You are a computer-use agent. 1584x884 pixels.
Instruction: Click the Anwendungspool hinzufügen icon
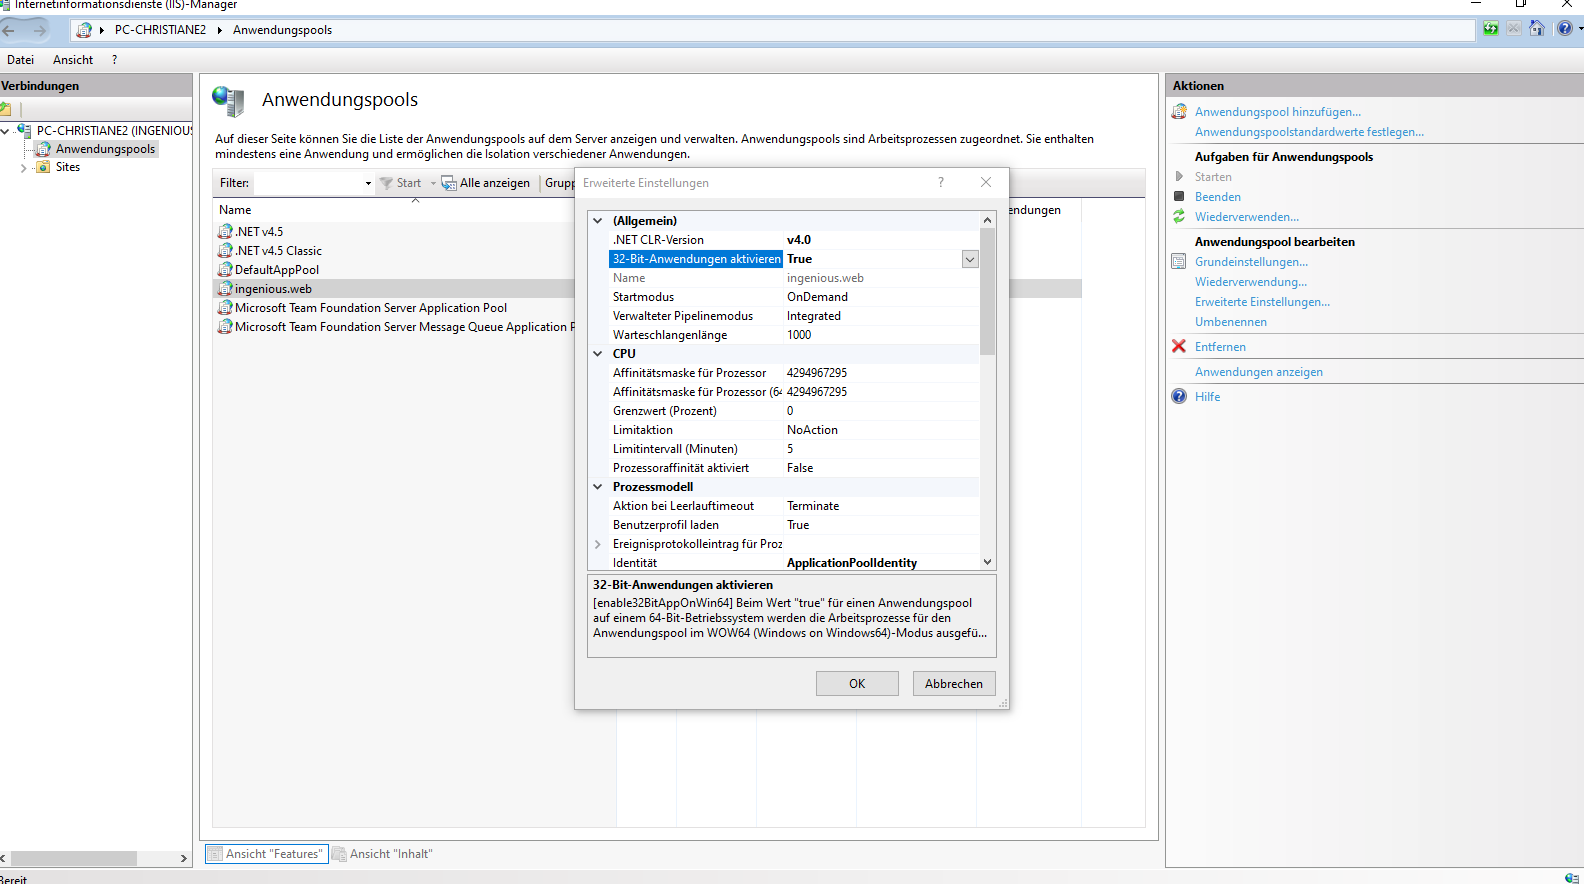point(1179,111)
